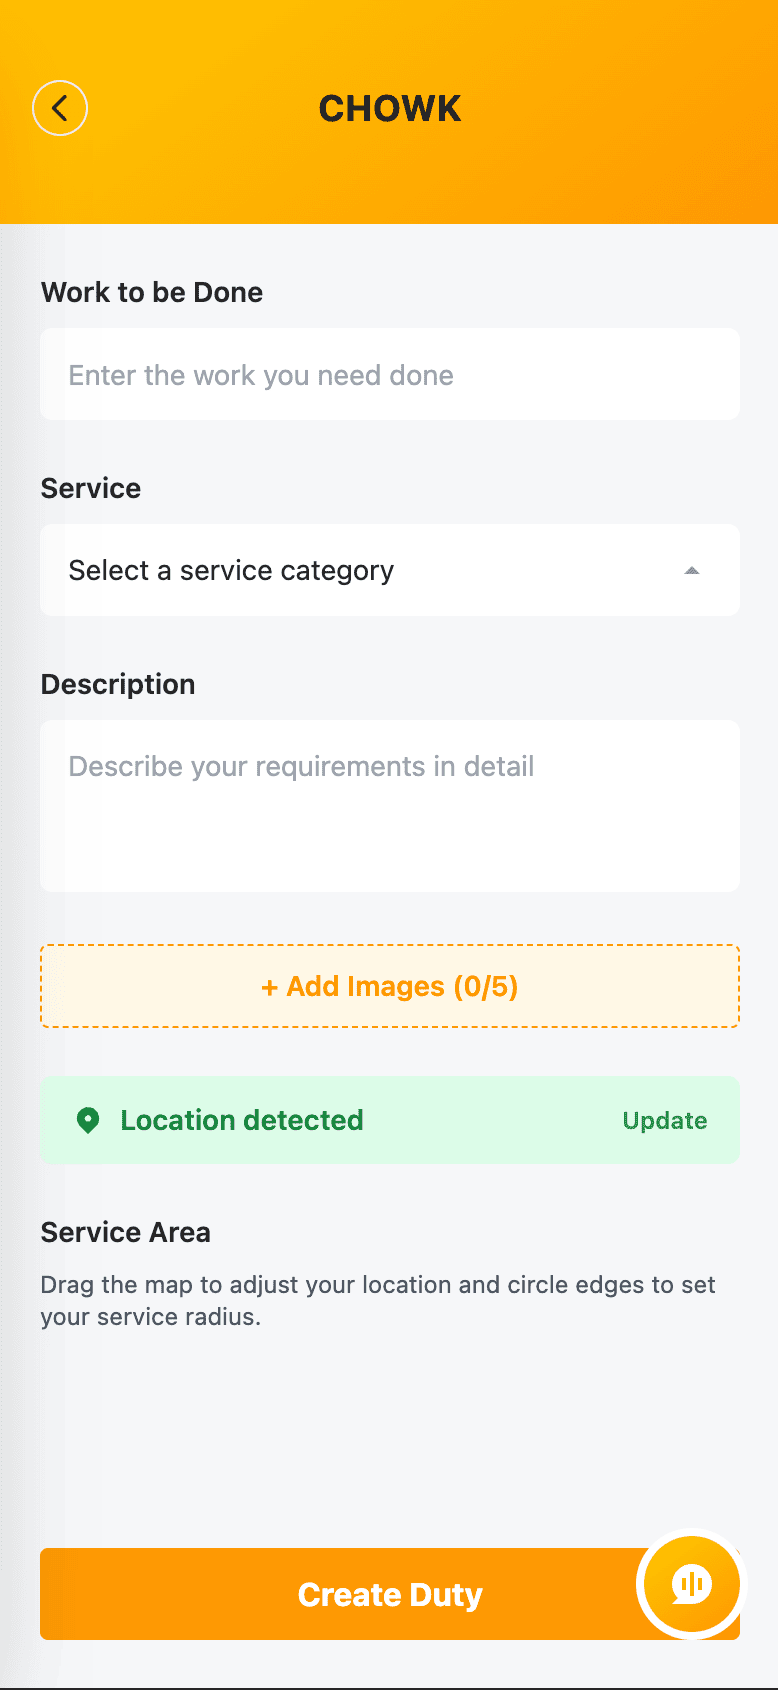
Task: Click the CHOWK header title
Action: pyautogui.click(x=390, y=109)
